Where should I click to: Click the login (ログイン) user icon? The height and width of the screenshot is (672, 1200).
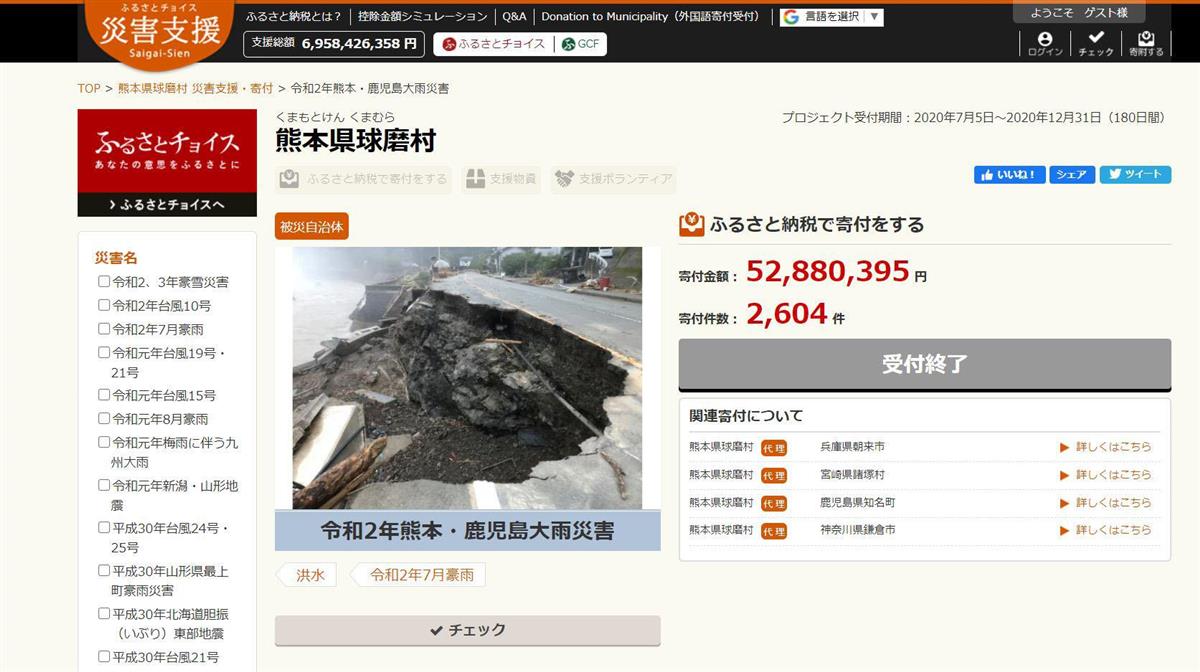coord(1045,43)
